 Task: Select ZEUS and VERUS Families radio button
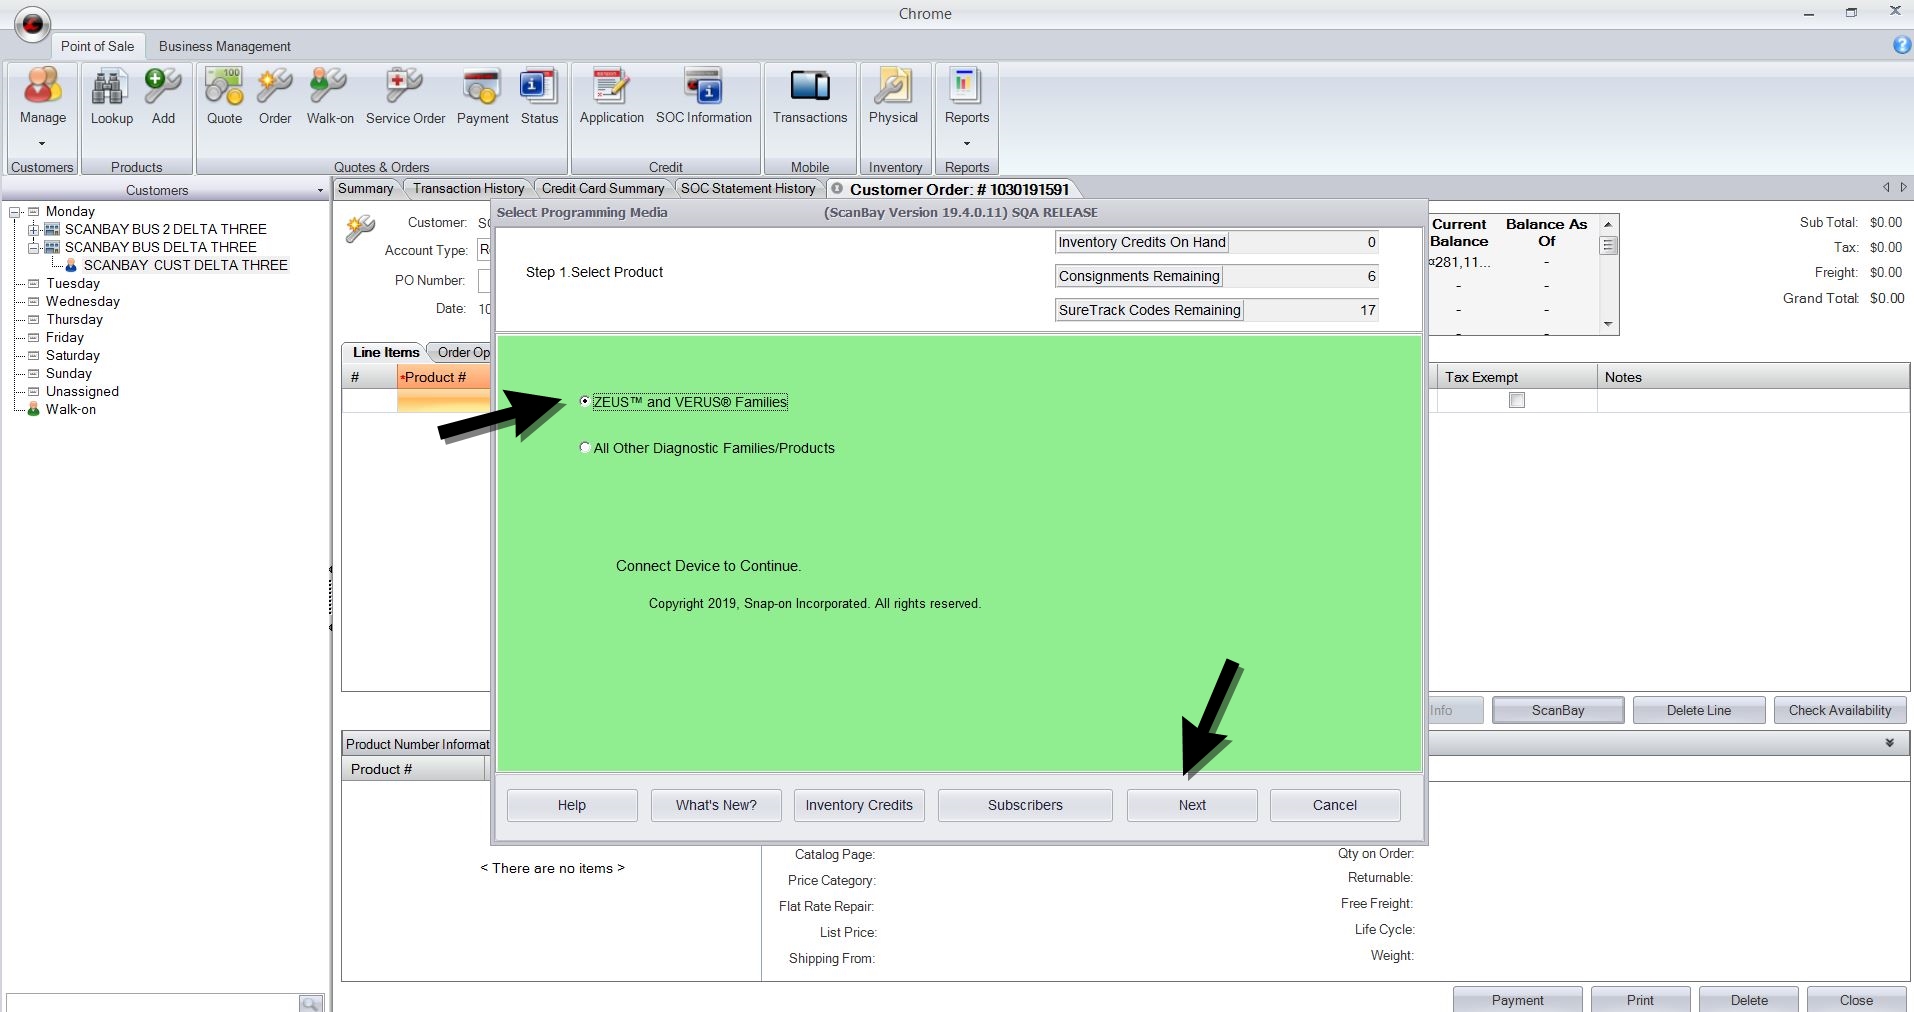coord(585,402)
